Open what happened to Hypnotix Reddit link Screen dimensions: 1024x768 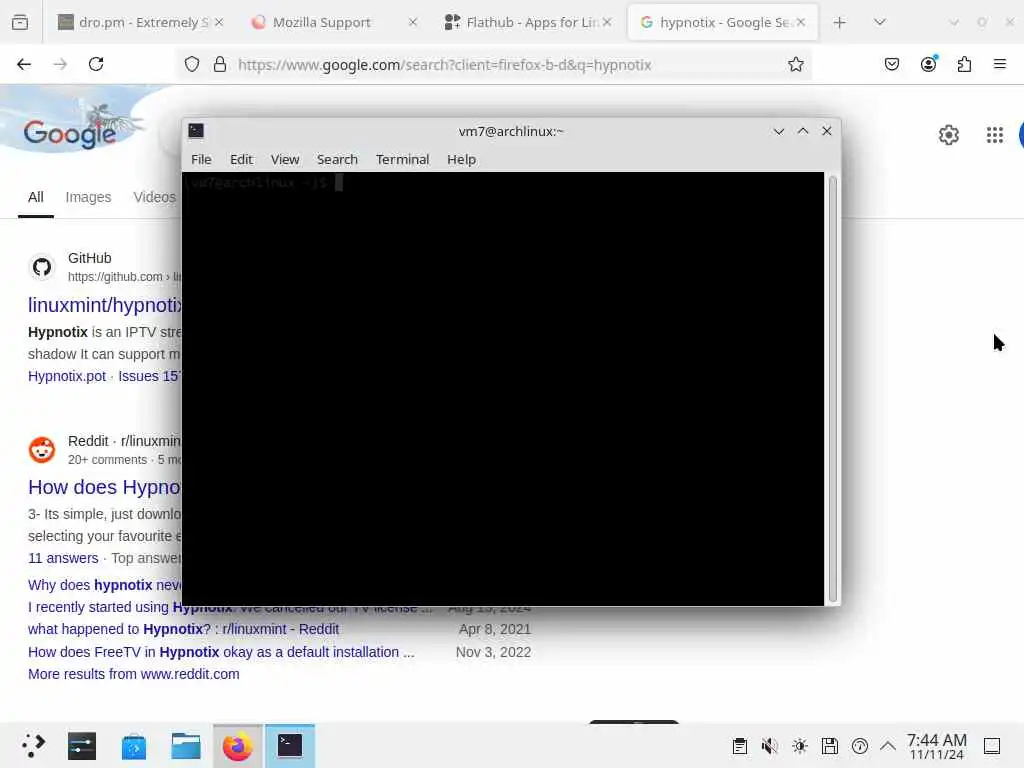(x=184, y=629)
